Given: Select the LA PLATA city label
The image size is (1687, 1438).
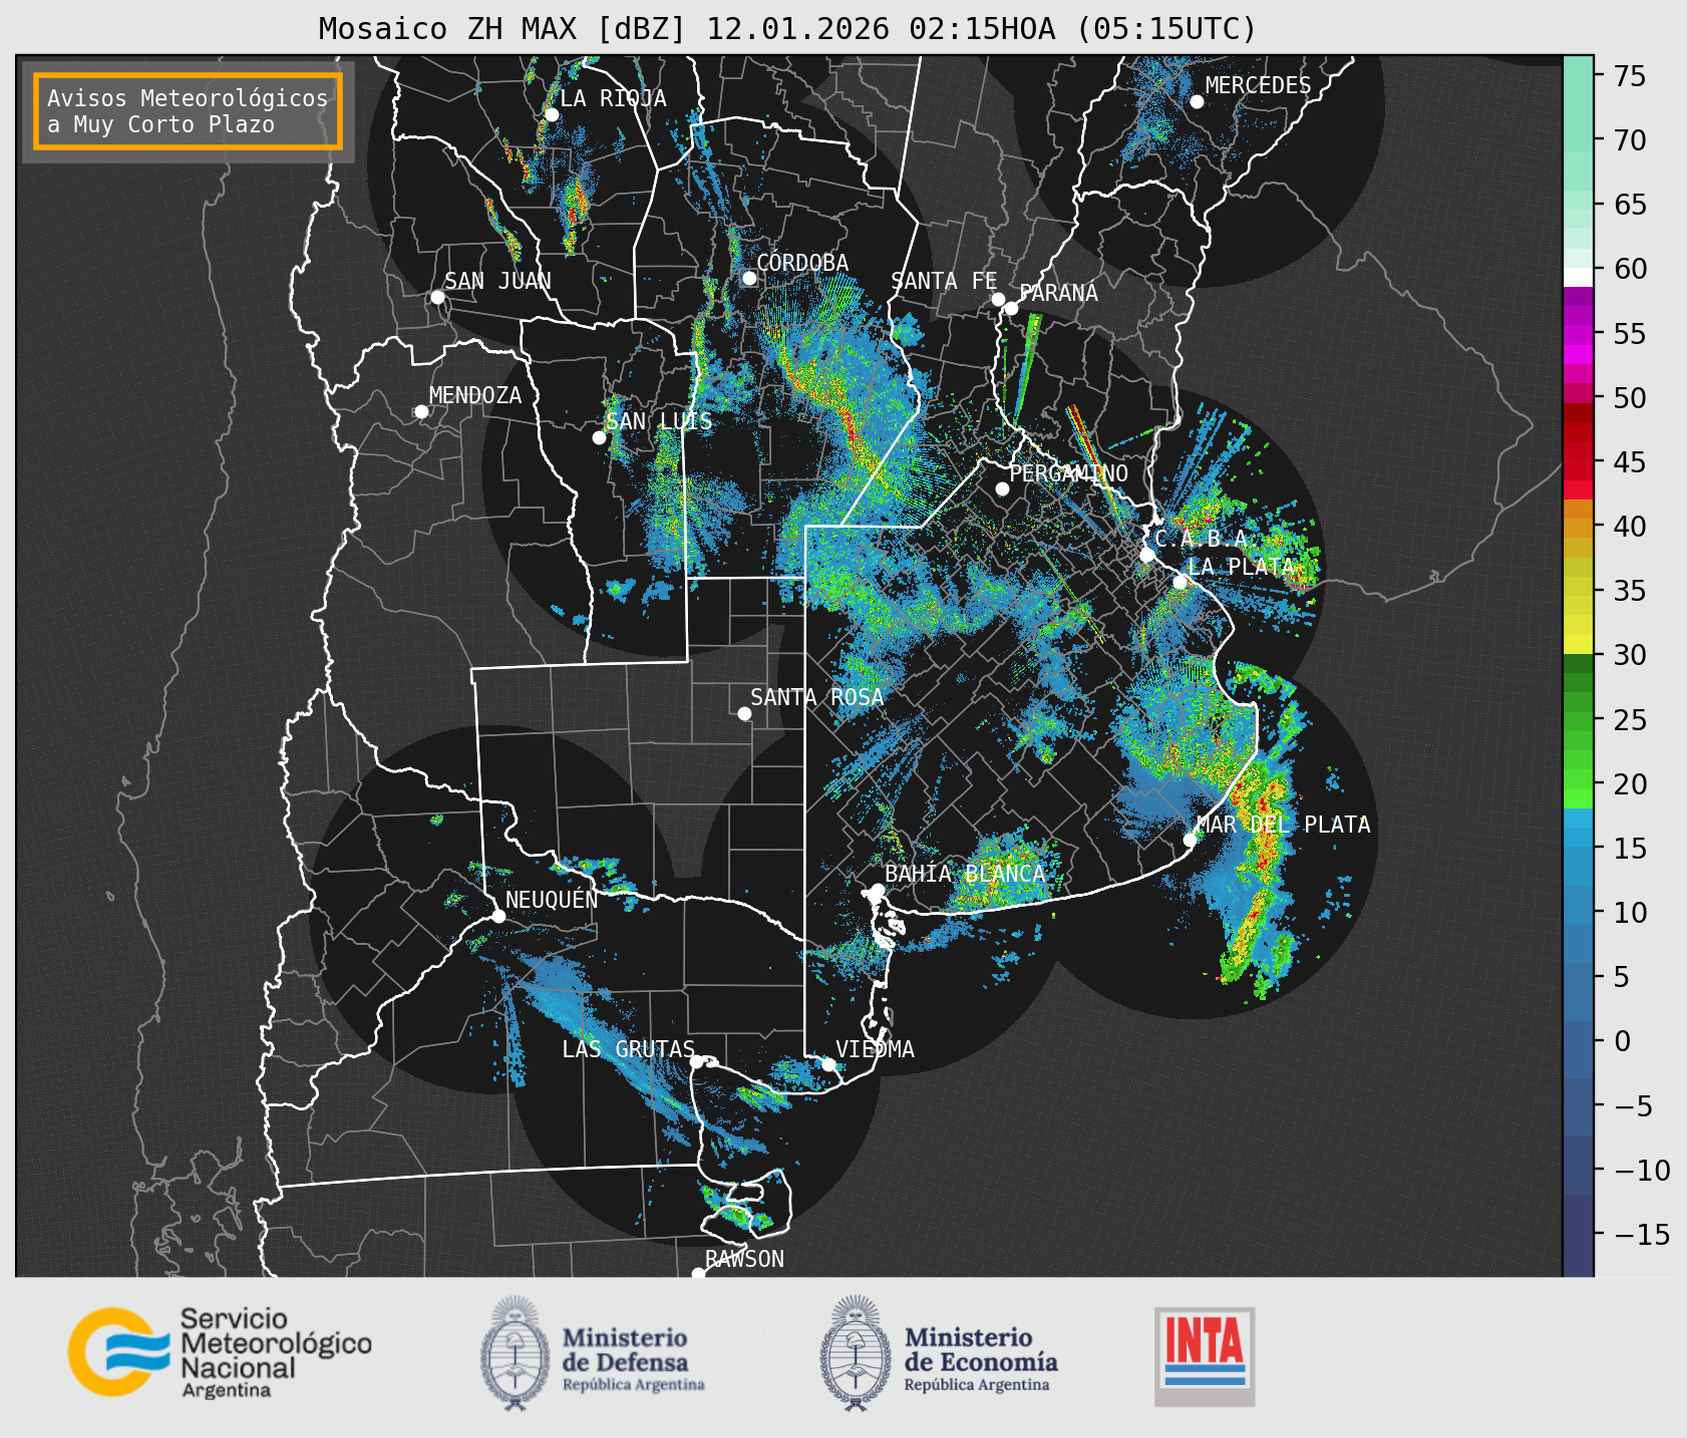Looking at the screenshot, I should (x=1241, y=566).
